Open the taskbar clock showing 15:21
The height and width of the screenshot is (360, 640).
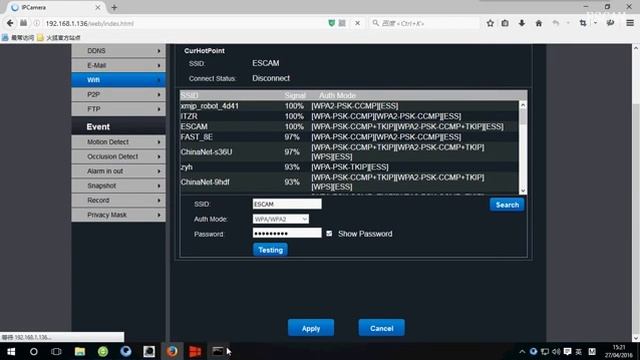[618, 351]
